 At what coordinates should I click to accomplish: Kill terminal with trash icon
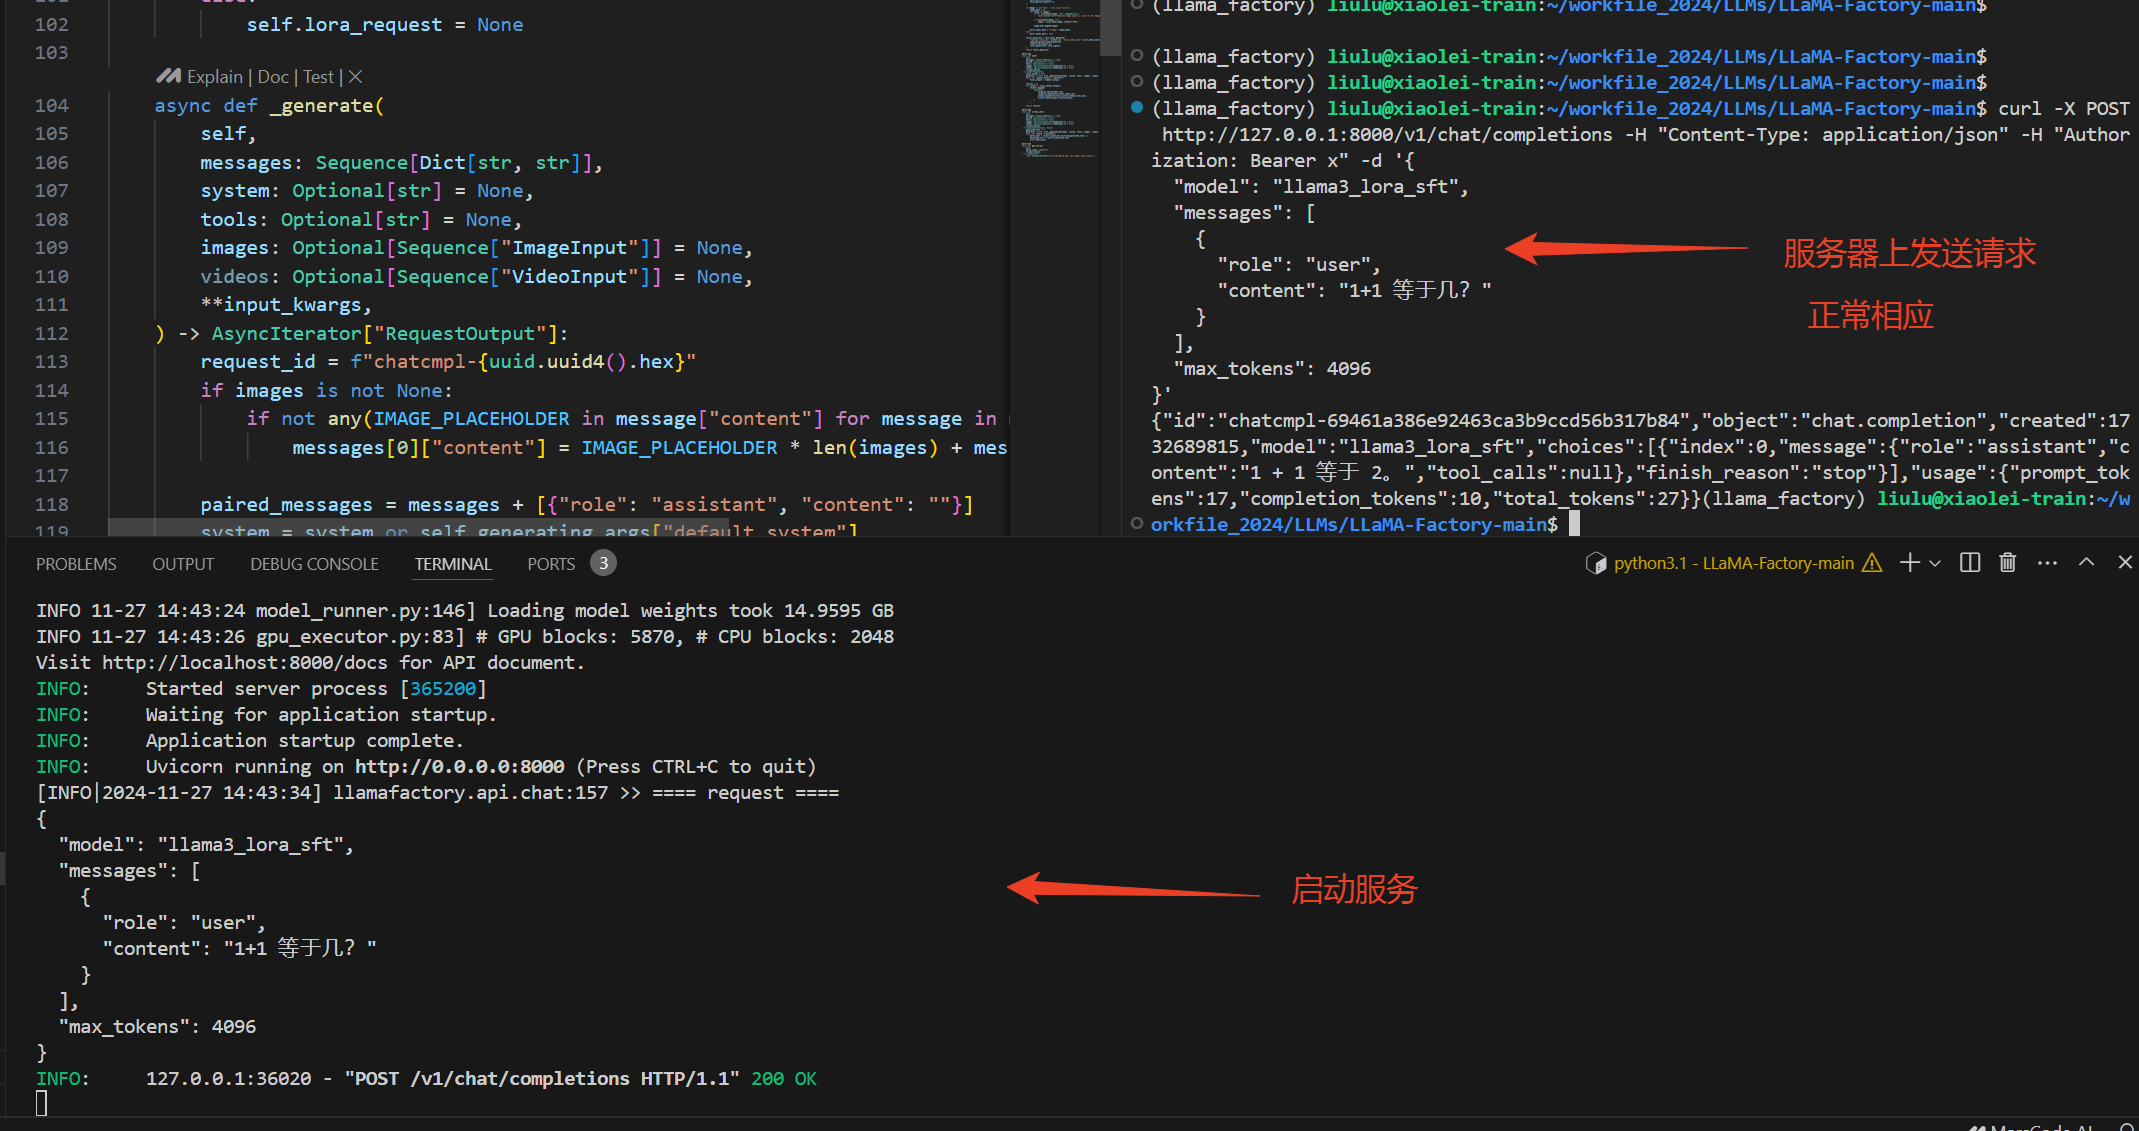pos(2007,563)
